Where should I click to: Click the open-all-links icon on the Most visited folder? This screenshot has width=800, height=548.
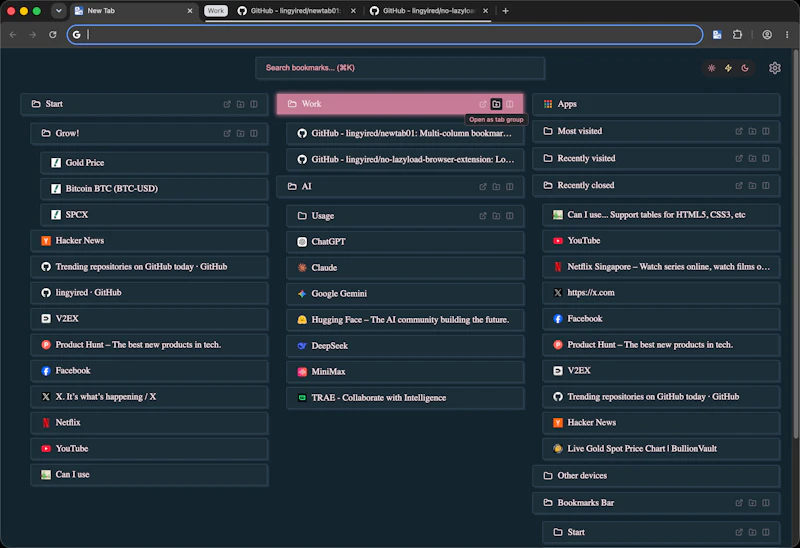(x=739, y=131)
